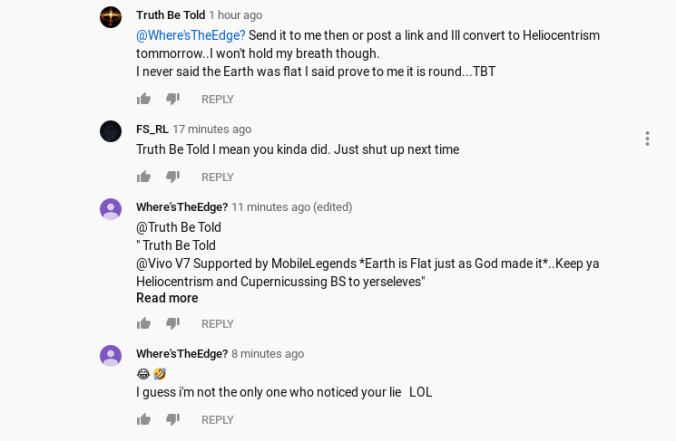This screenshot has width=676, height=441.
Task: Dislike the 11 minutes ago comment
Action: (x=172, y=324)
